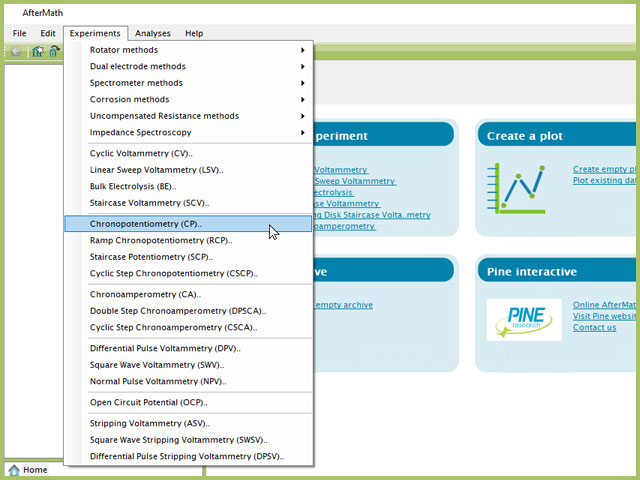640x480 pixels.
Task: Expand Dual electrode methods submenu
Action: pos(189,67)
